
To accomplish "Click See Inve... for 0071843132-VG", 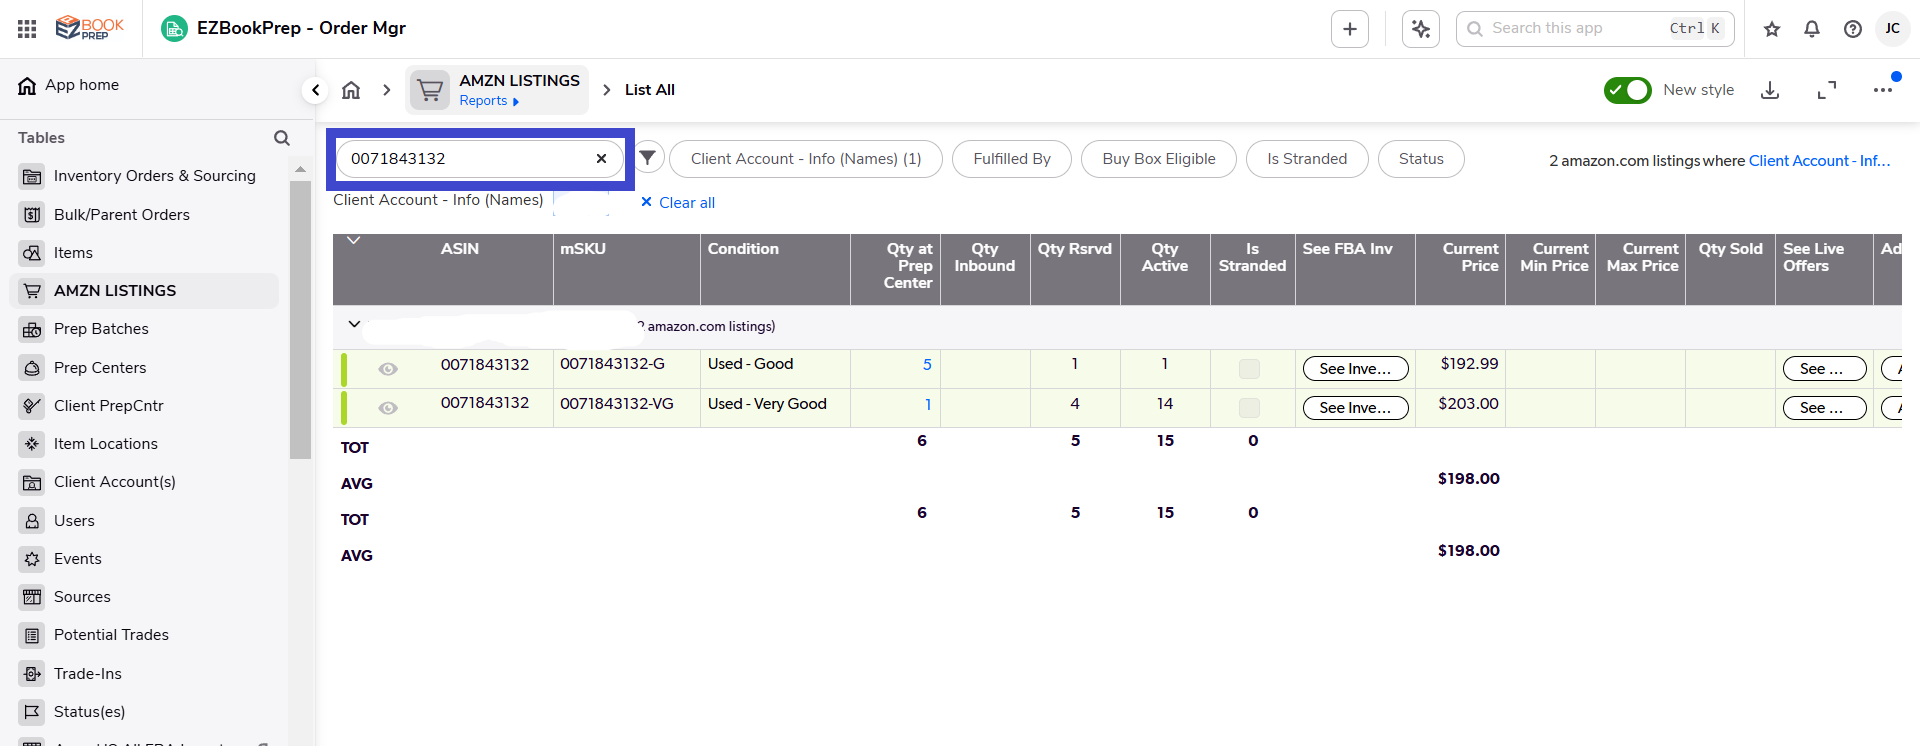I will tap(1355, 408).
